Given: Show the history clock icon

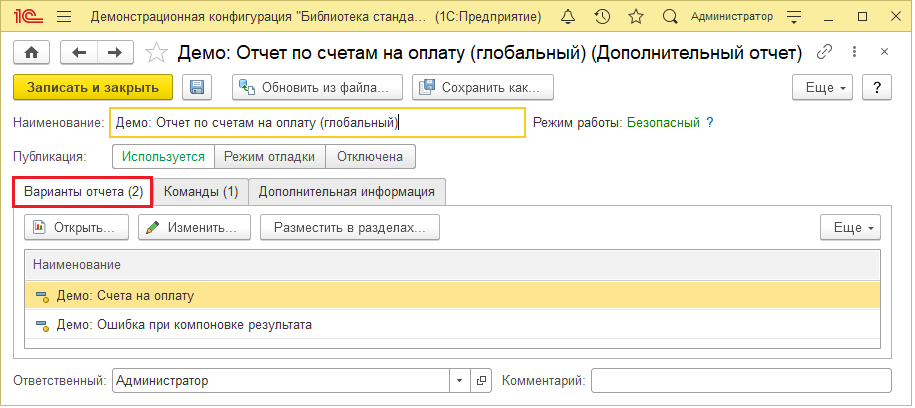Looking at the screenshot, I should pyautogui.click(x=602, y=17).
